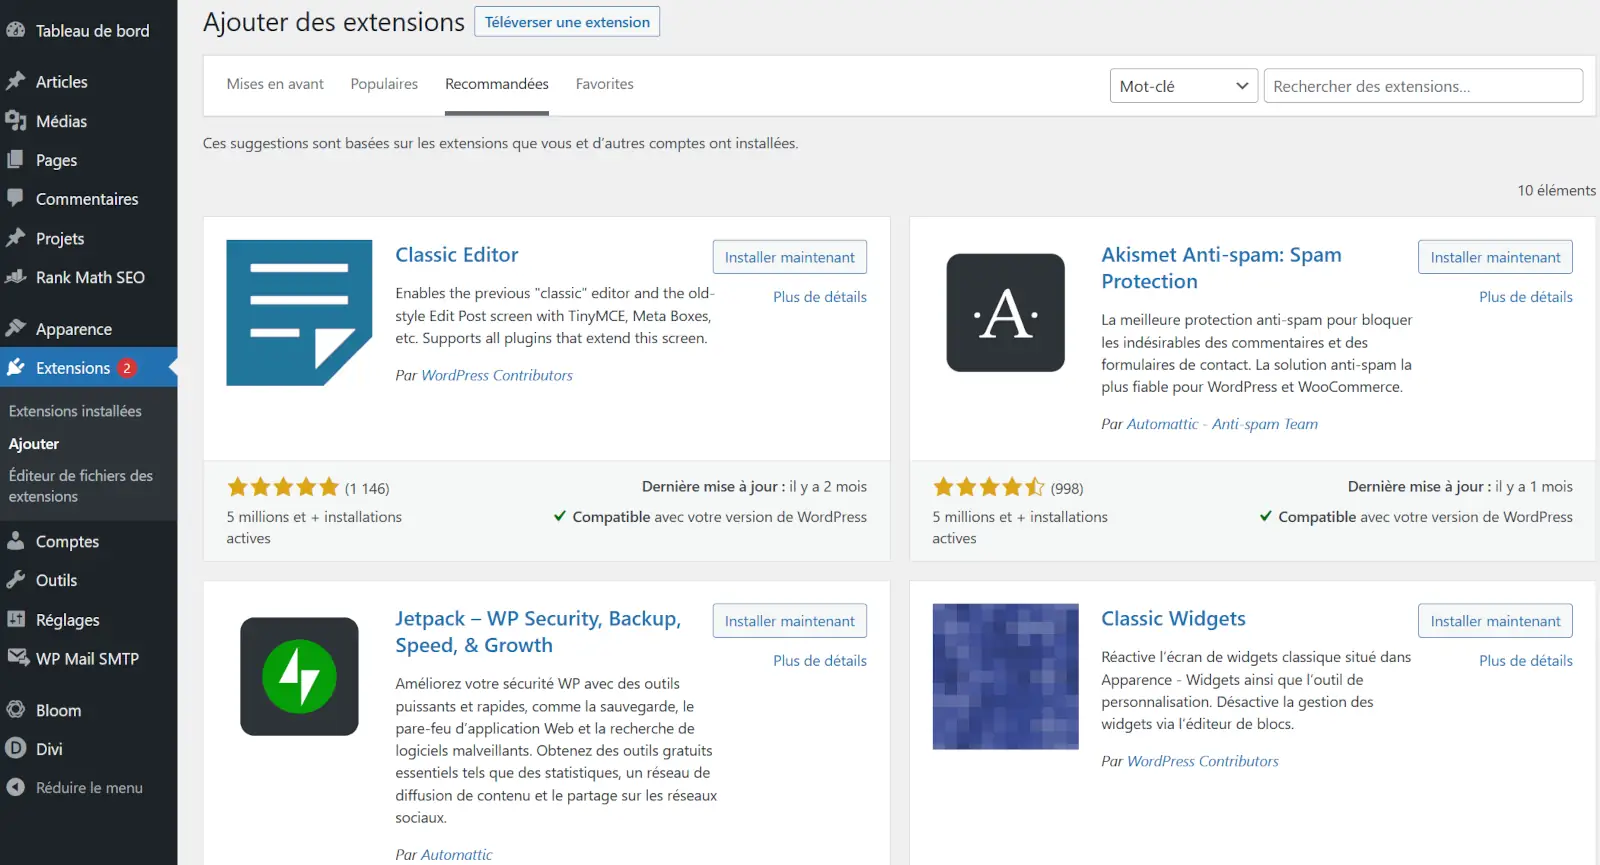The width and height of the screenshot is (1600, 865).
Task: Click the Extensions plug icon
Action: coord(16,367)
